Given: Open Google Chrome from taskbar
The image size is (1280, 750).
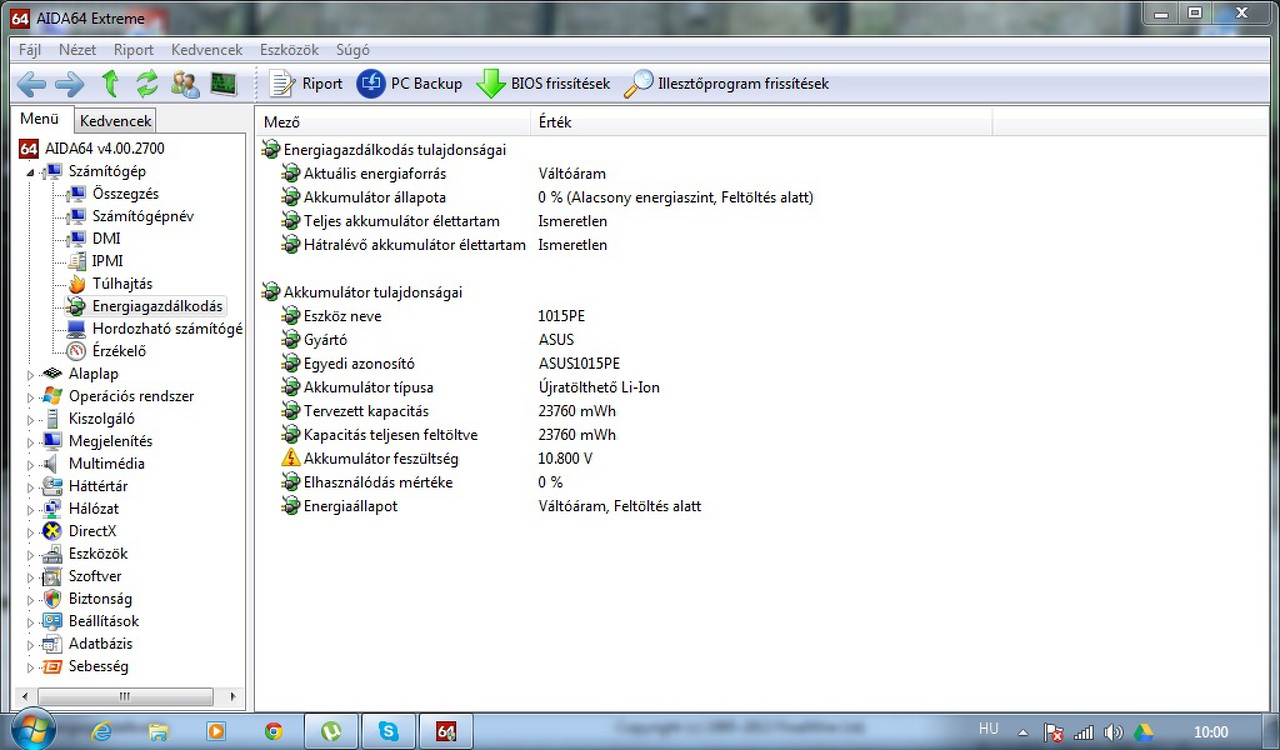Looking at the screenshot, I should pyautogui.click(x=273, y=732).
